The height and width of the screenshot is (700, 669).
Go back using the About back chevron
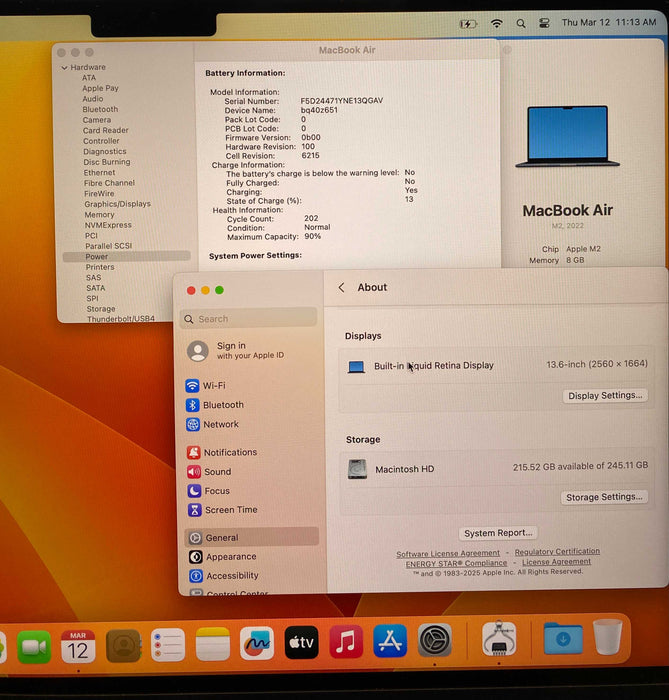(341, 288)
